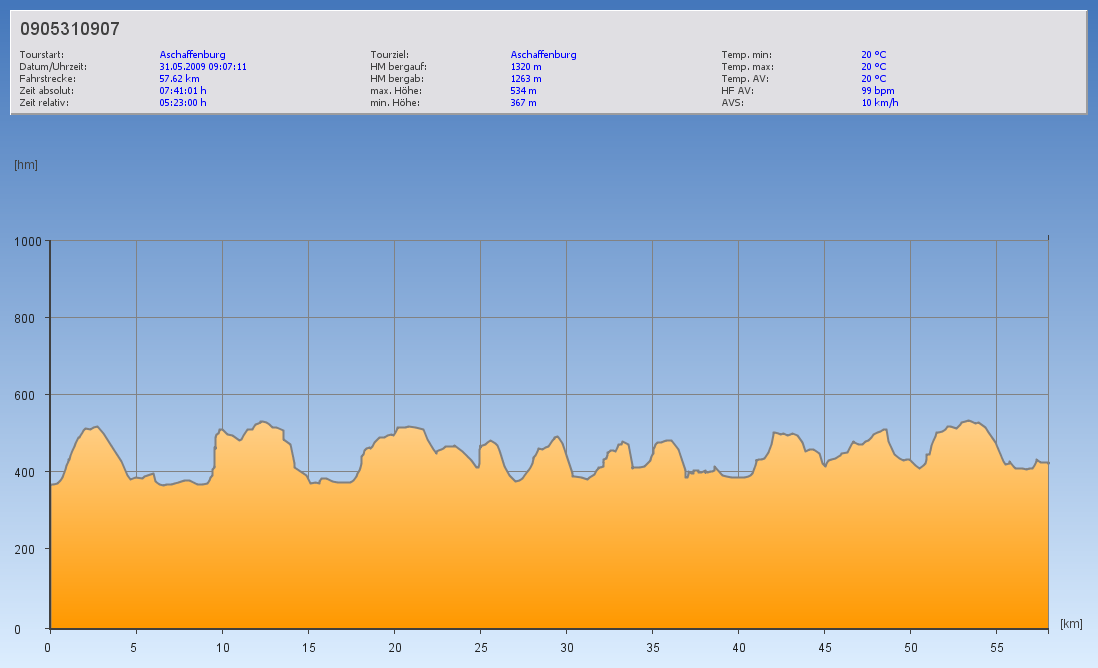1098x668 pixels.
Task: Click the HF AV value 99 bpm
Action: pyautogui.click(x=878, y=90)
